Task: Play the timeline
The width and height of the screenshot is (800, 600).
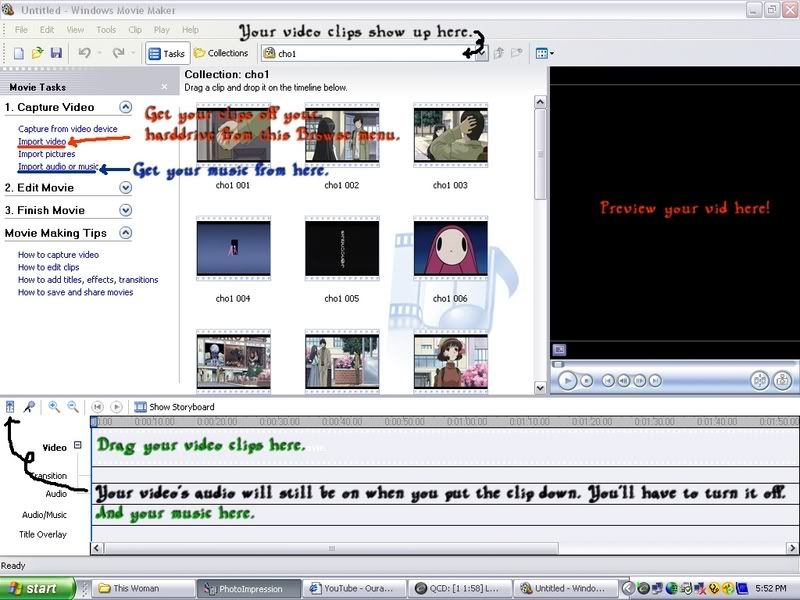Action: pyautogui.click(x=116, y=407)
